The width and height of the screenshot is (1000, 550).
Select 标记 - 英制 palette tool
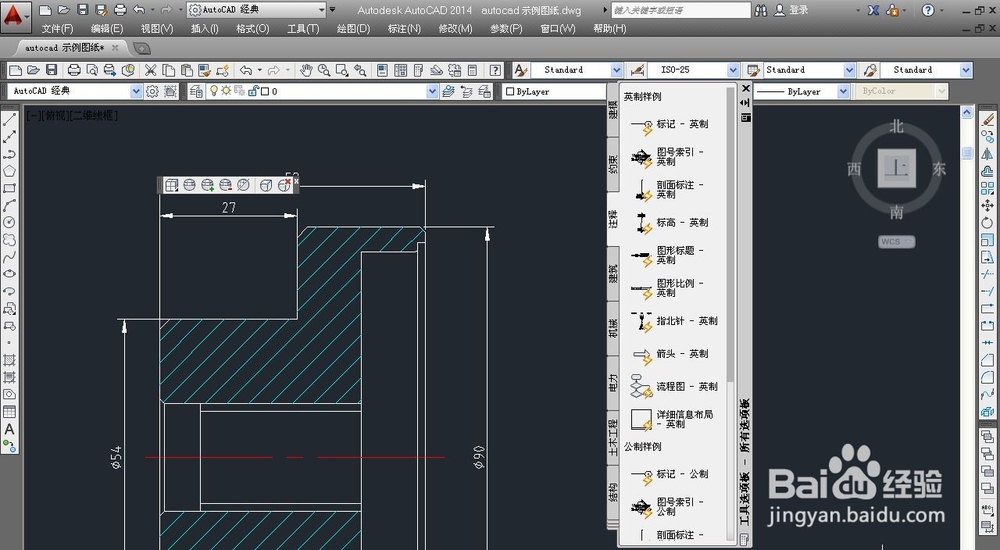tap(670, 124)
